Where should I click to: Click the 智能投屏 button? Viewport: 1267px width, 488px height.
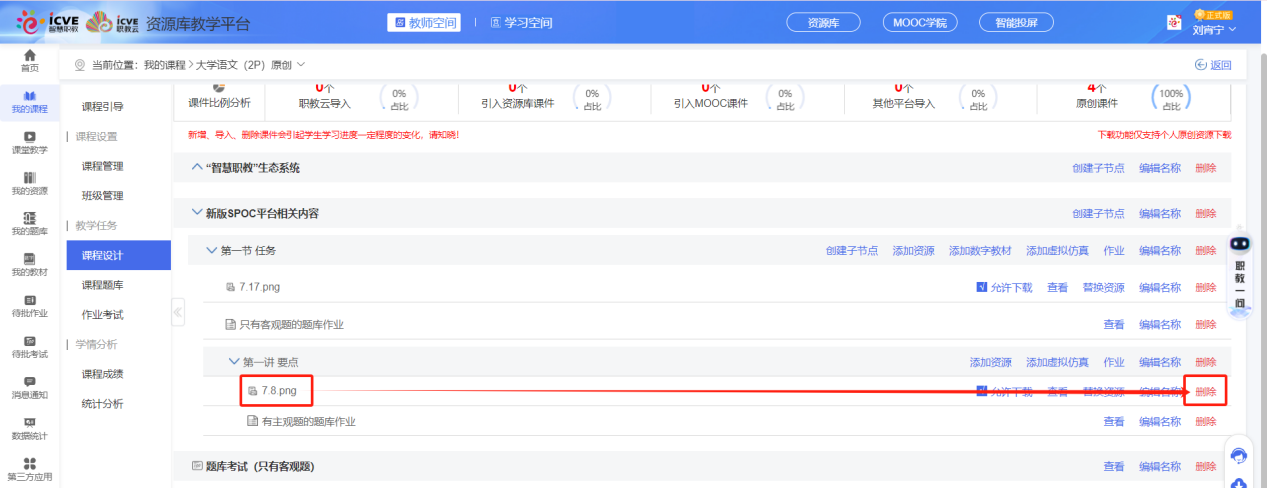point(1014,23)
